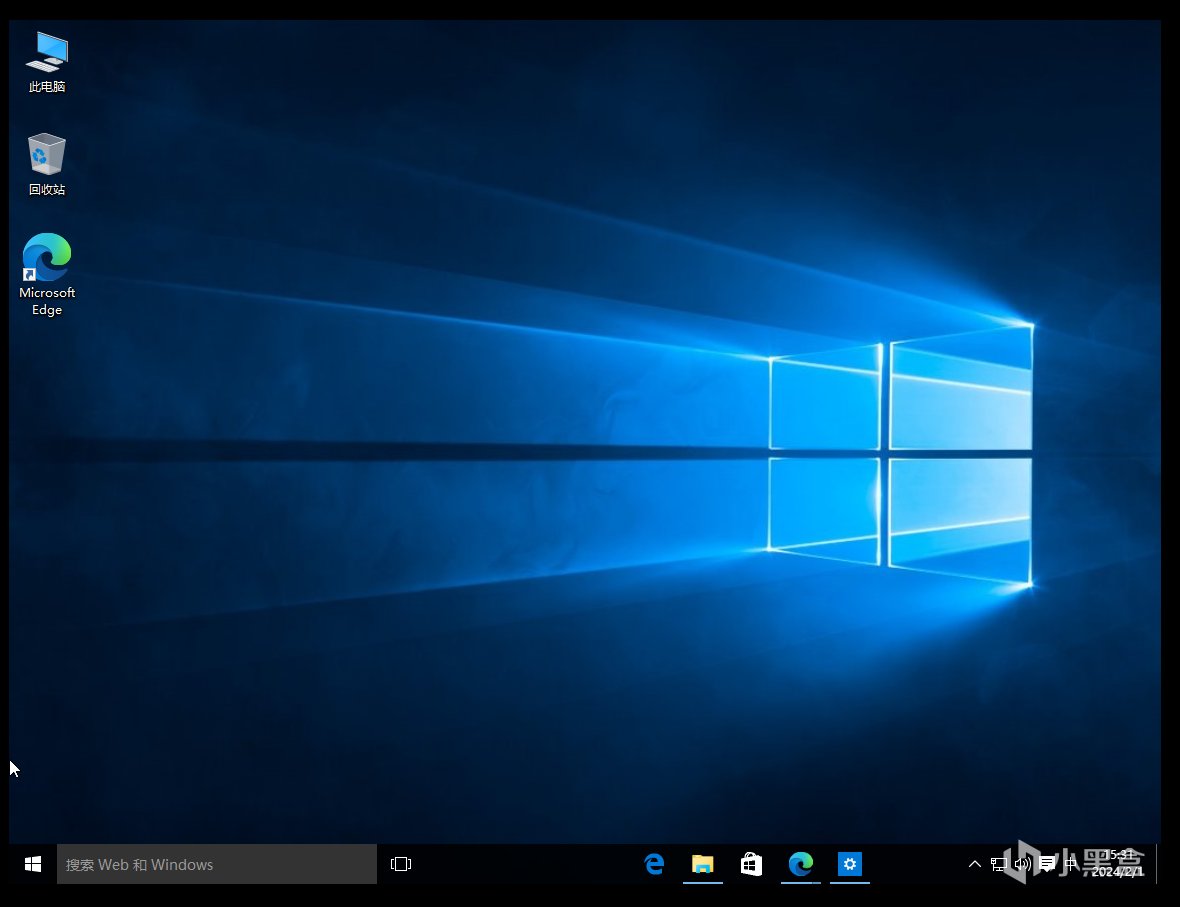The width and height of the screenshot is (1180, 907).
Task: Open the 此电脑 desktop icon
Action: [47, 62]
